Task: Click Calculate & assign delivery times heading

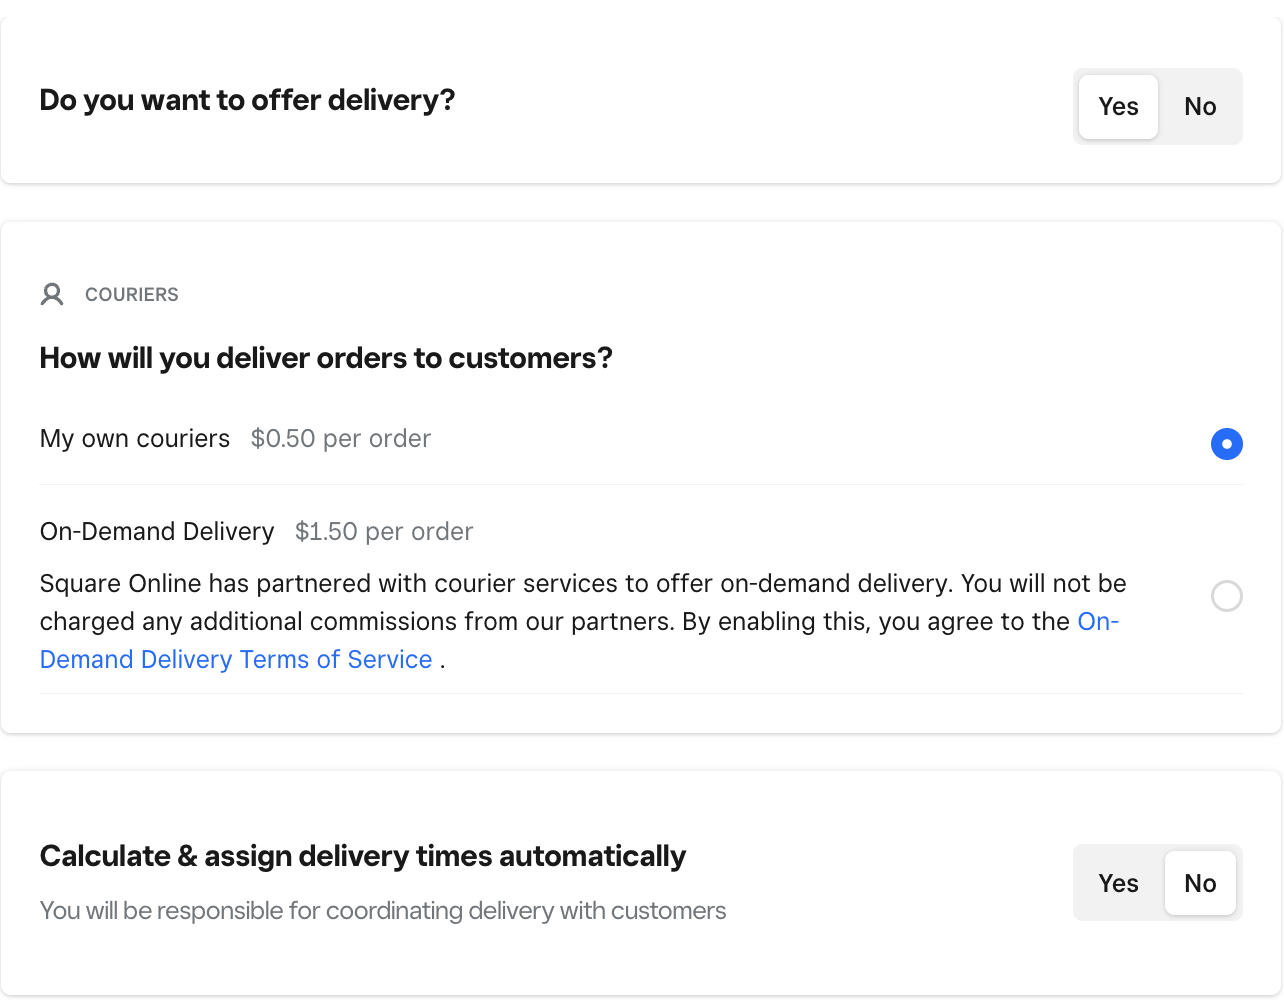Action: (x=363, y=856)
